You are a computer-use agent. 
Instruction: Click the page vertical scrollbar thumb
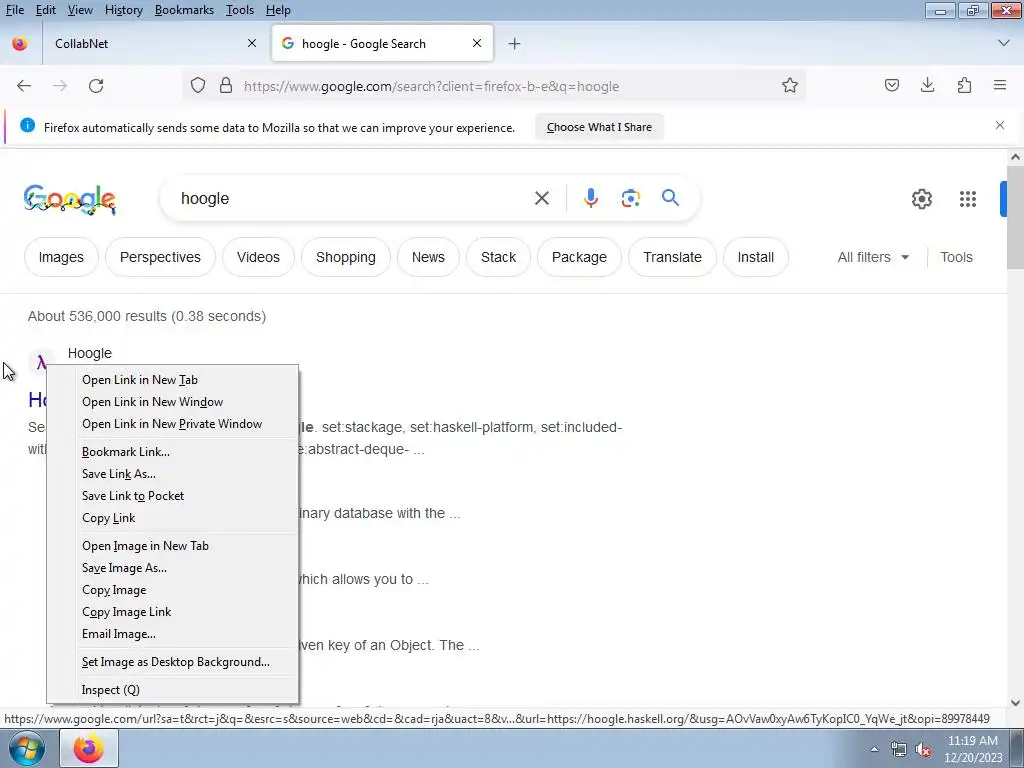[1015, 217]
